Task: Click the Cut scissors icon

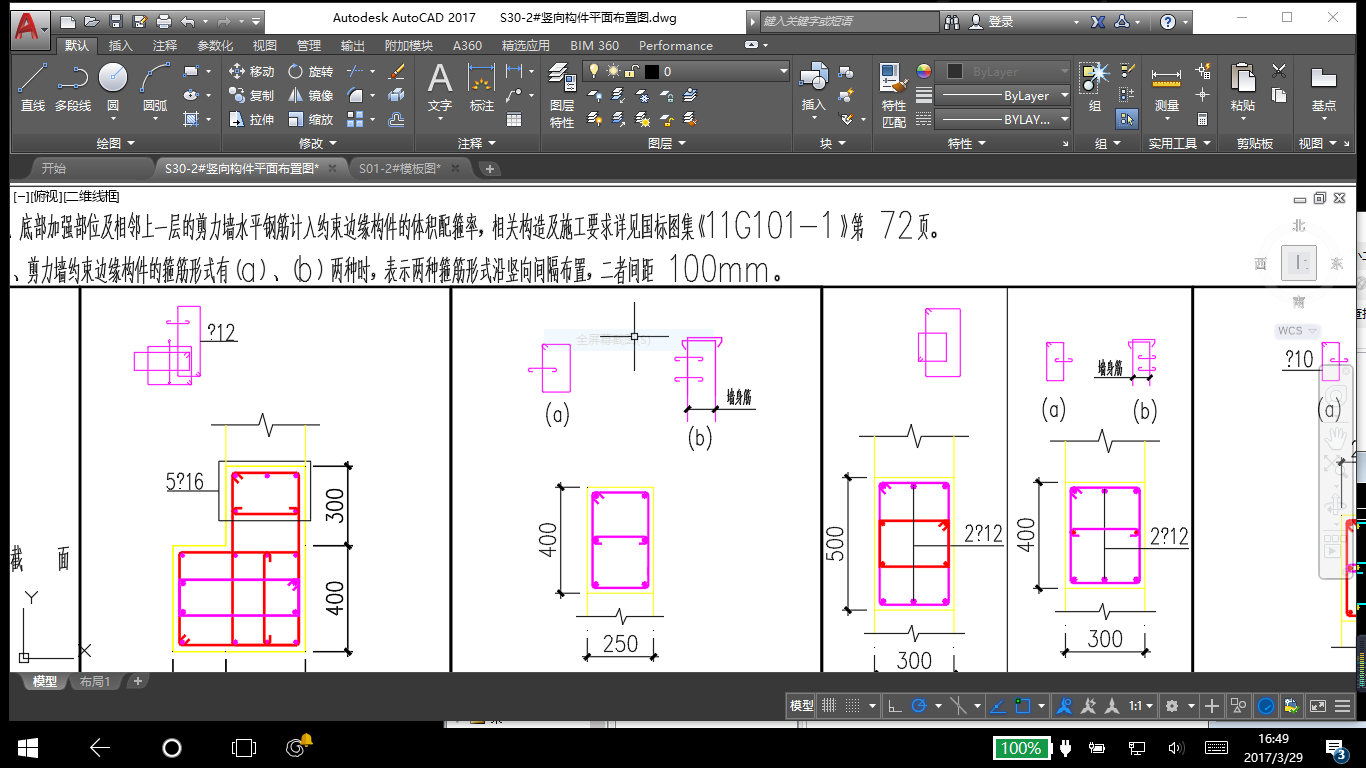Action: [x=1279, y=71]
